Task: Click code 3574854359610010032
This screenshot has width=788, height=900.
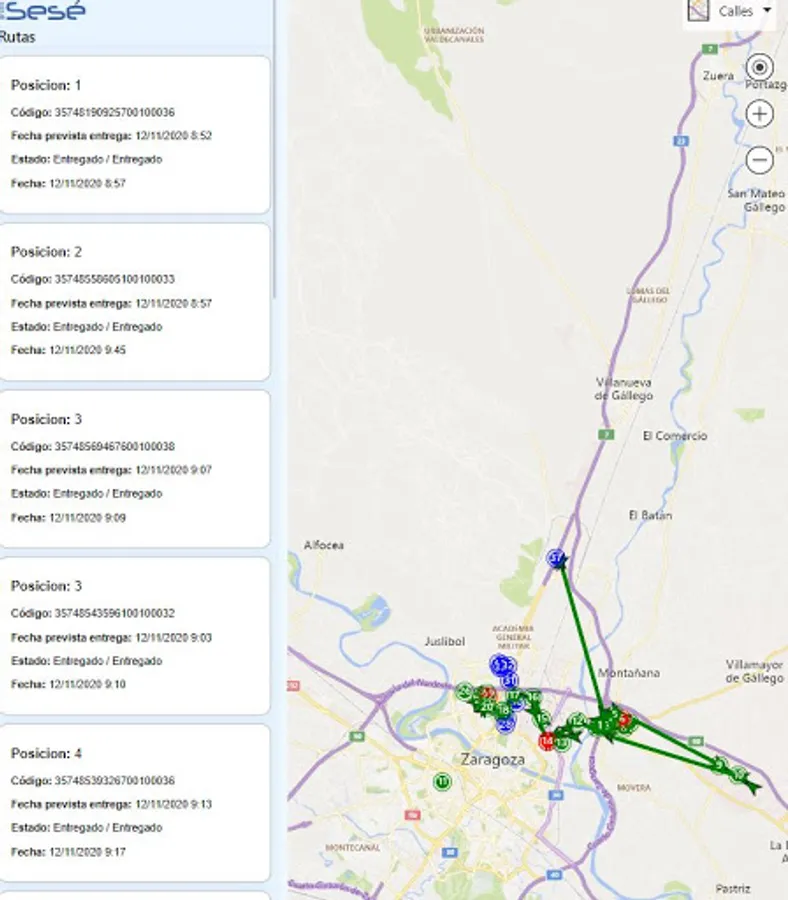Action: [x=115, y=614]
